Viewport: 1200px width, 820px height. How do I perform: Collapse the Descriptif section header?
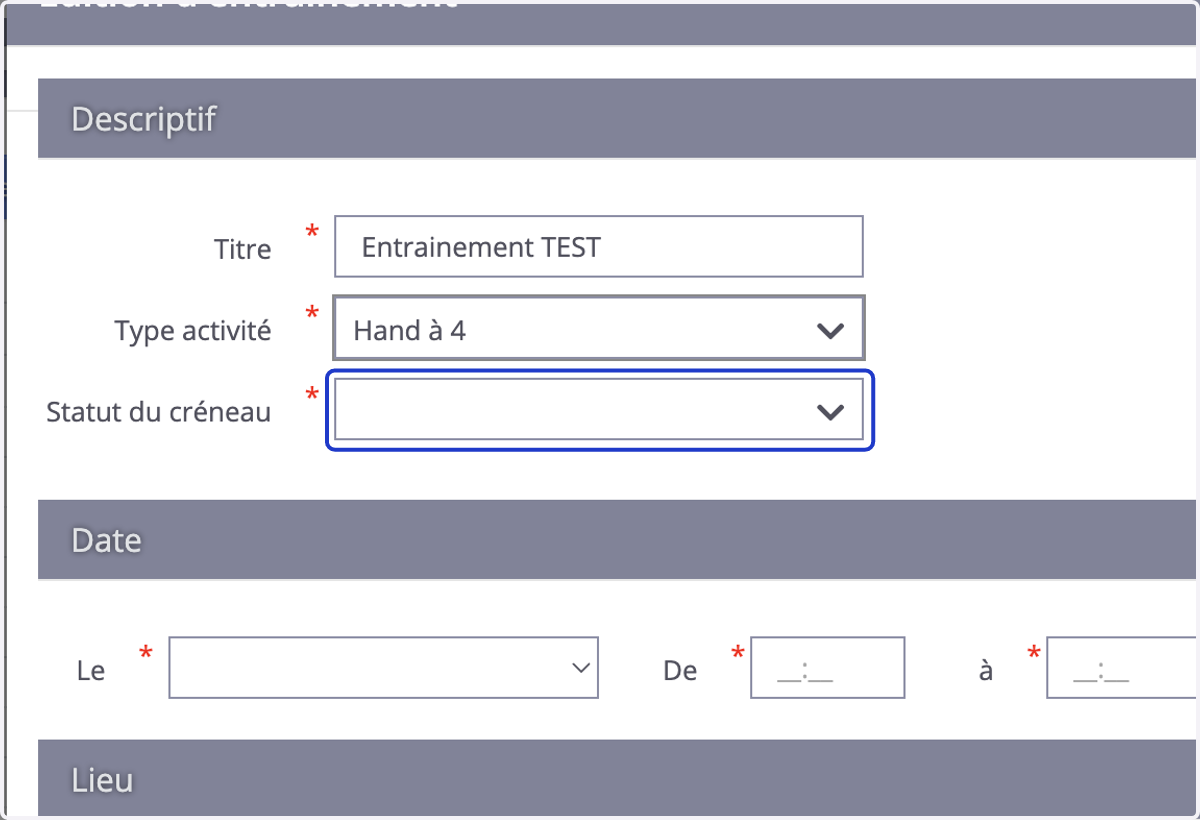(618, 119)
